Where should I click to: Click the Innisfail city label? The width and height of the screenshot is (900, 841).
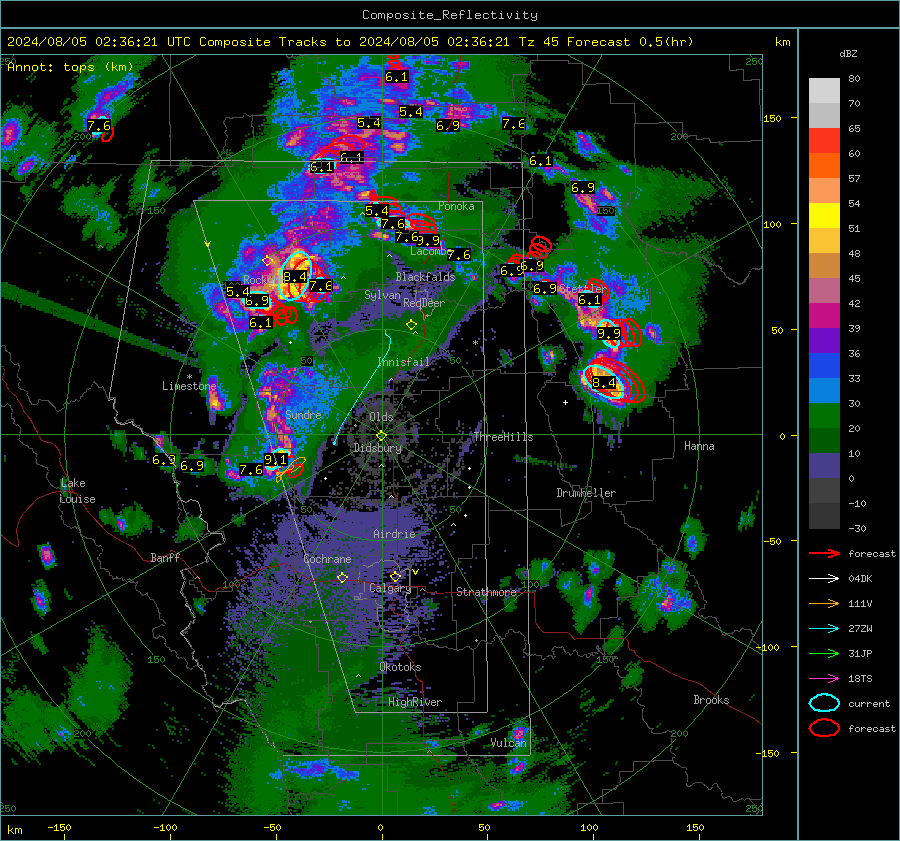pos(404,362)
